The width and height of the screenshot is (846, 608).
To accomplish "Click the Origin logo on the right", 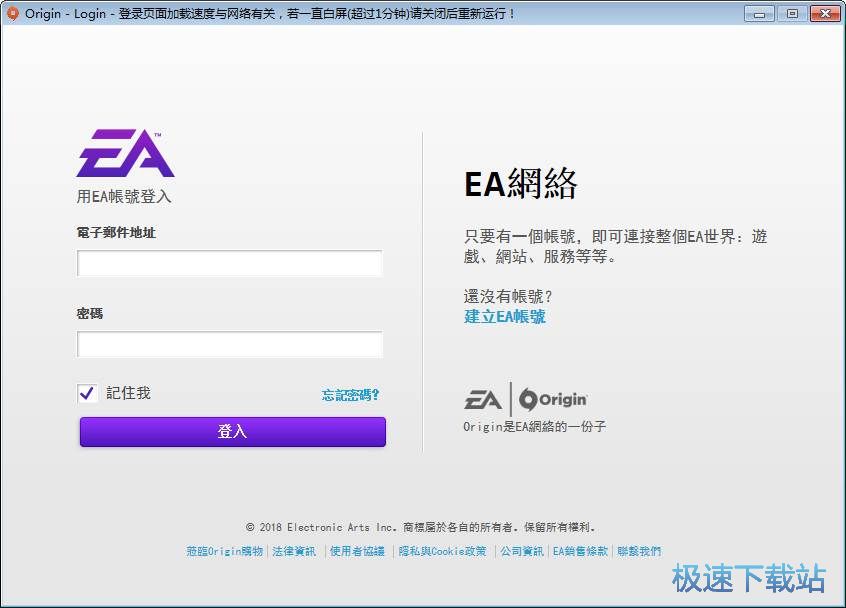I will pyautogui.click(x=553, y=399).
